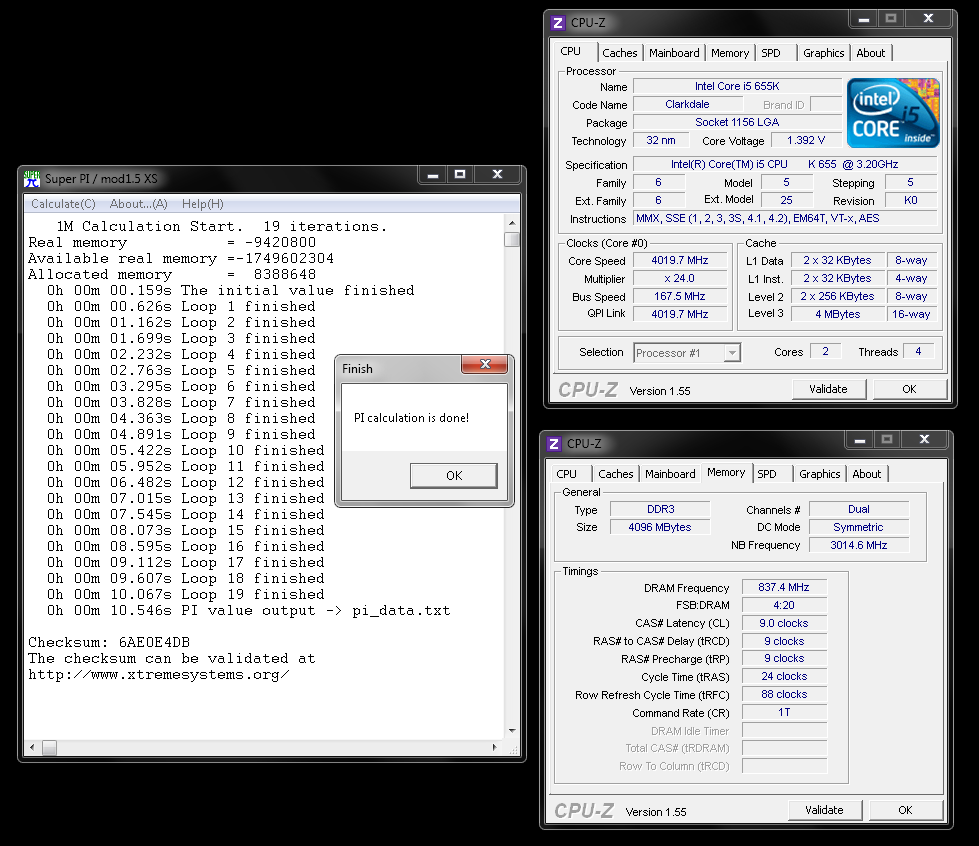Click OK in lower CPU-Z Memory window
The image size is (979, 846).
pyautogui.click(x=905, y=810)
